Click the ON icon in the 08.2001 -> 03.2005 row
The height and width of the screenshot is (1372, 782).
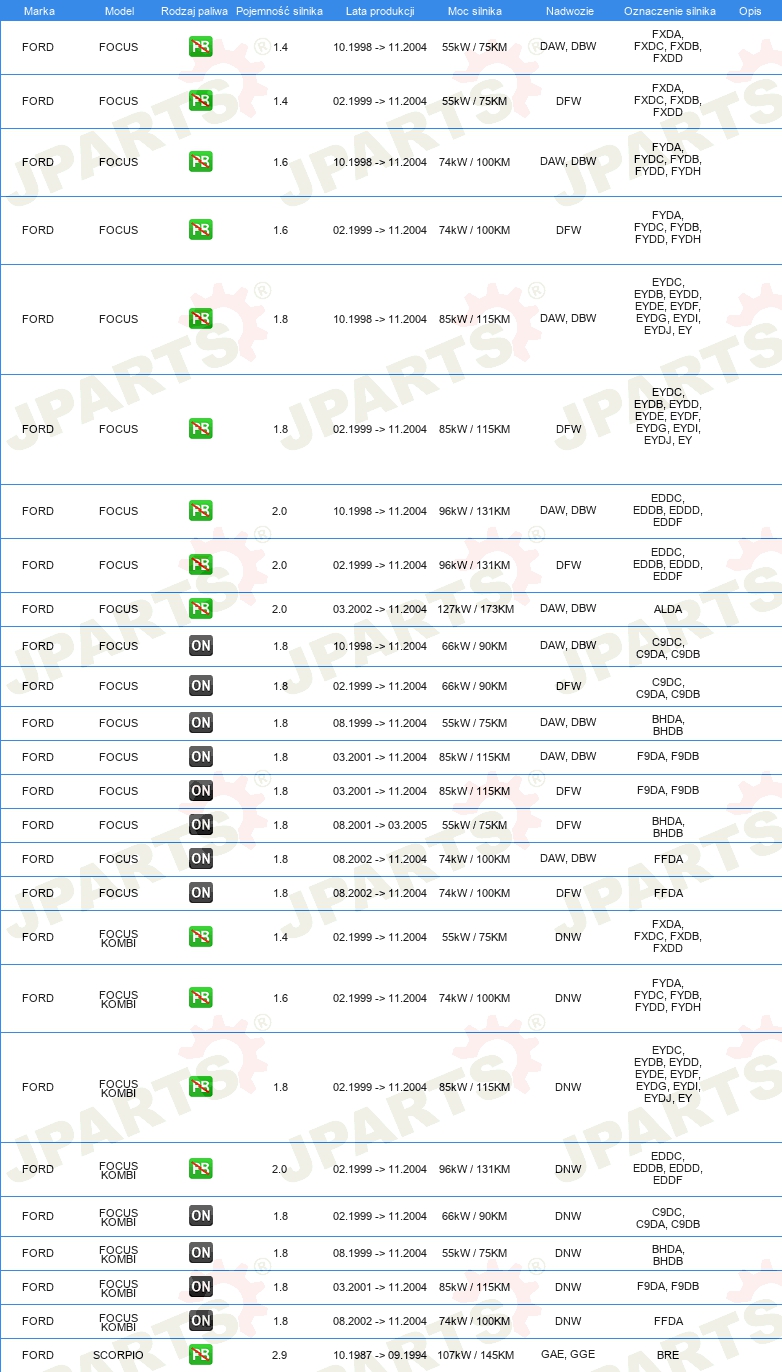point(201,825)
